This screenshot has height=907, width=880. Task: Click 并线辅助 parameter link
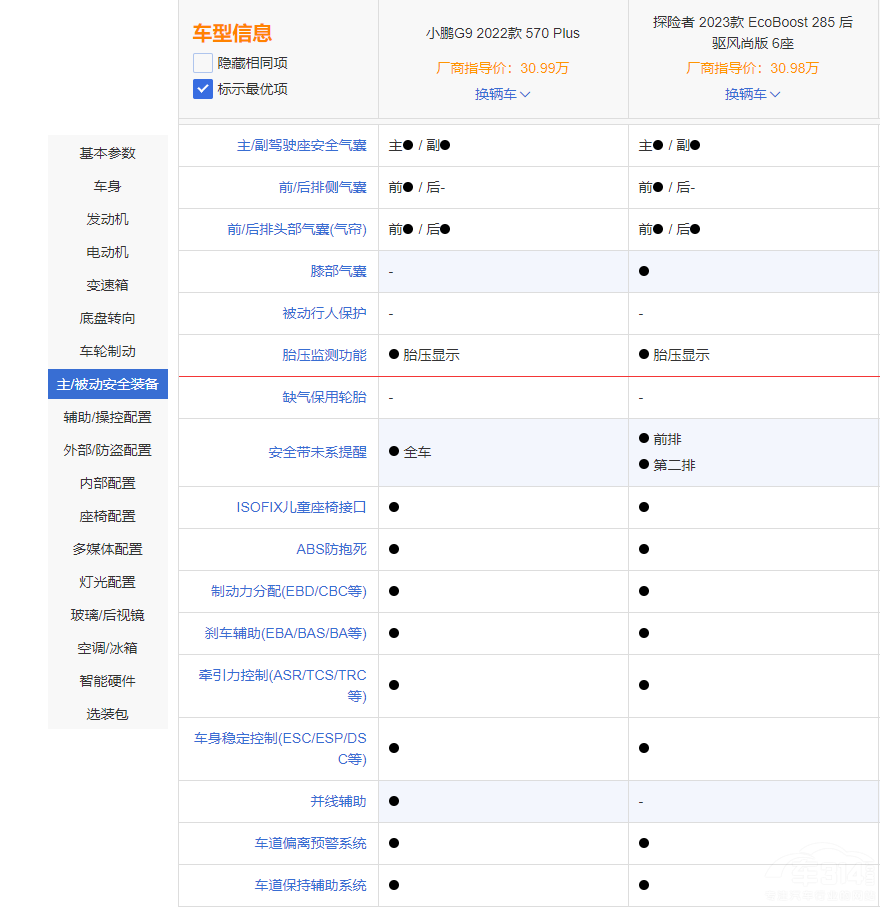coord(338,801)
